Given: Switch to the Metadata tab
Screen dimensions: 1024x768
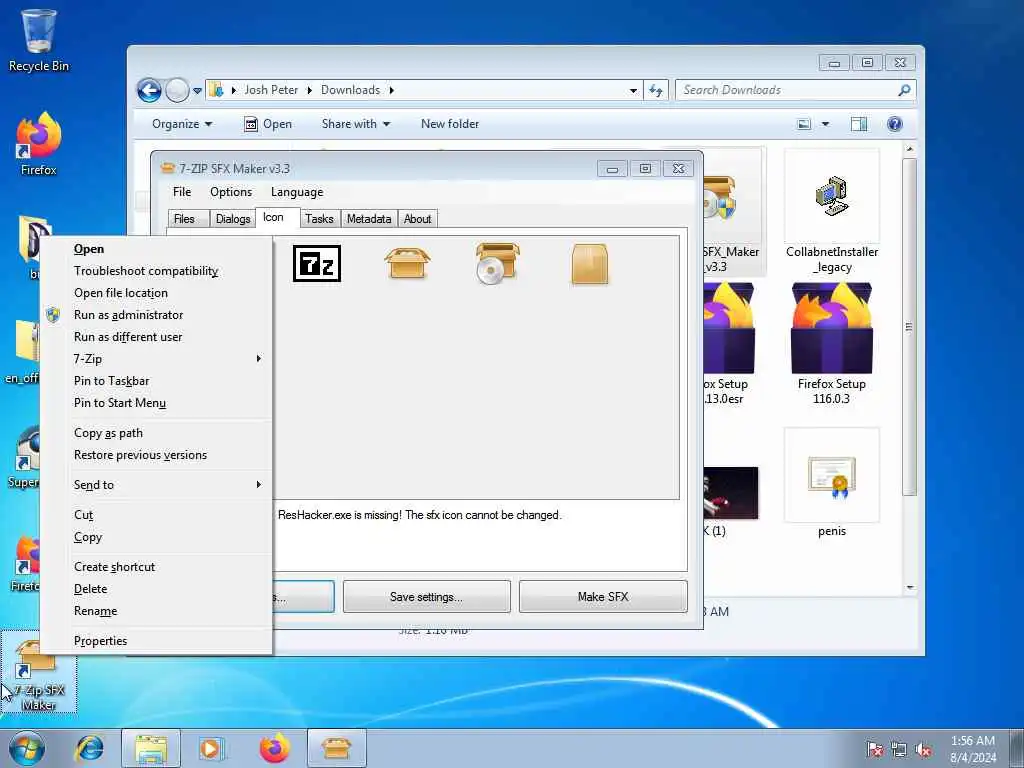Looking at the screenshot, I should (x=369, y=219).
